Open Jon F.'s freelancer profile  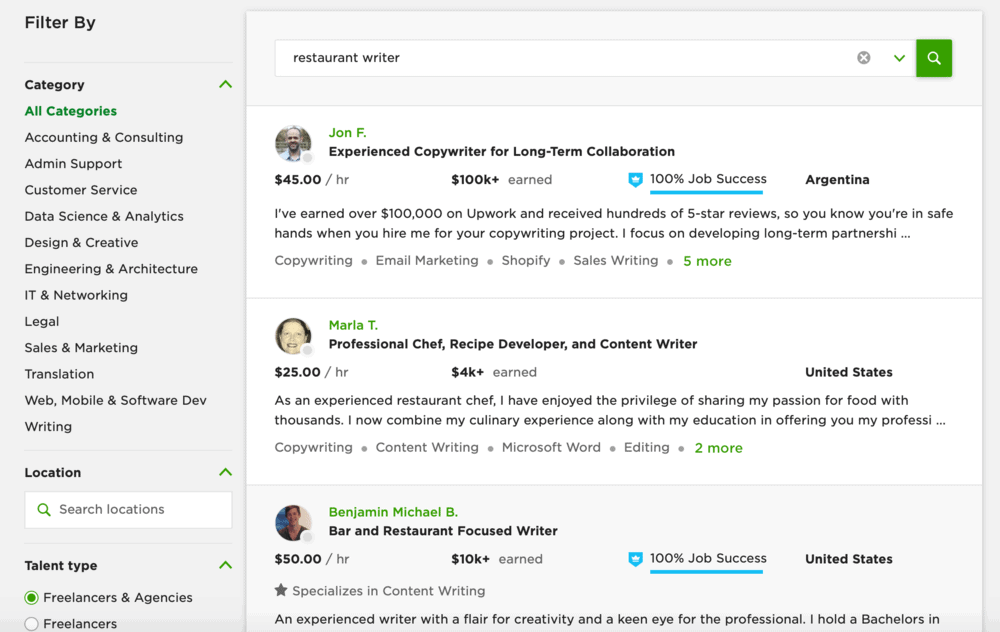tap(347, 132)
